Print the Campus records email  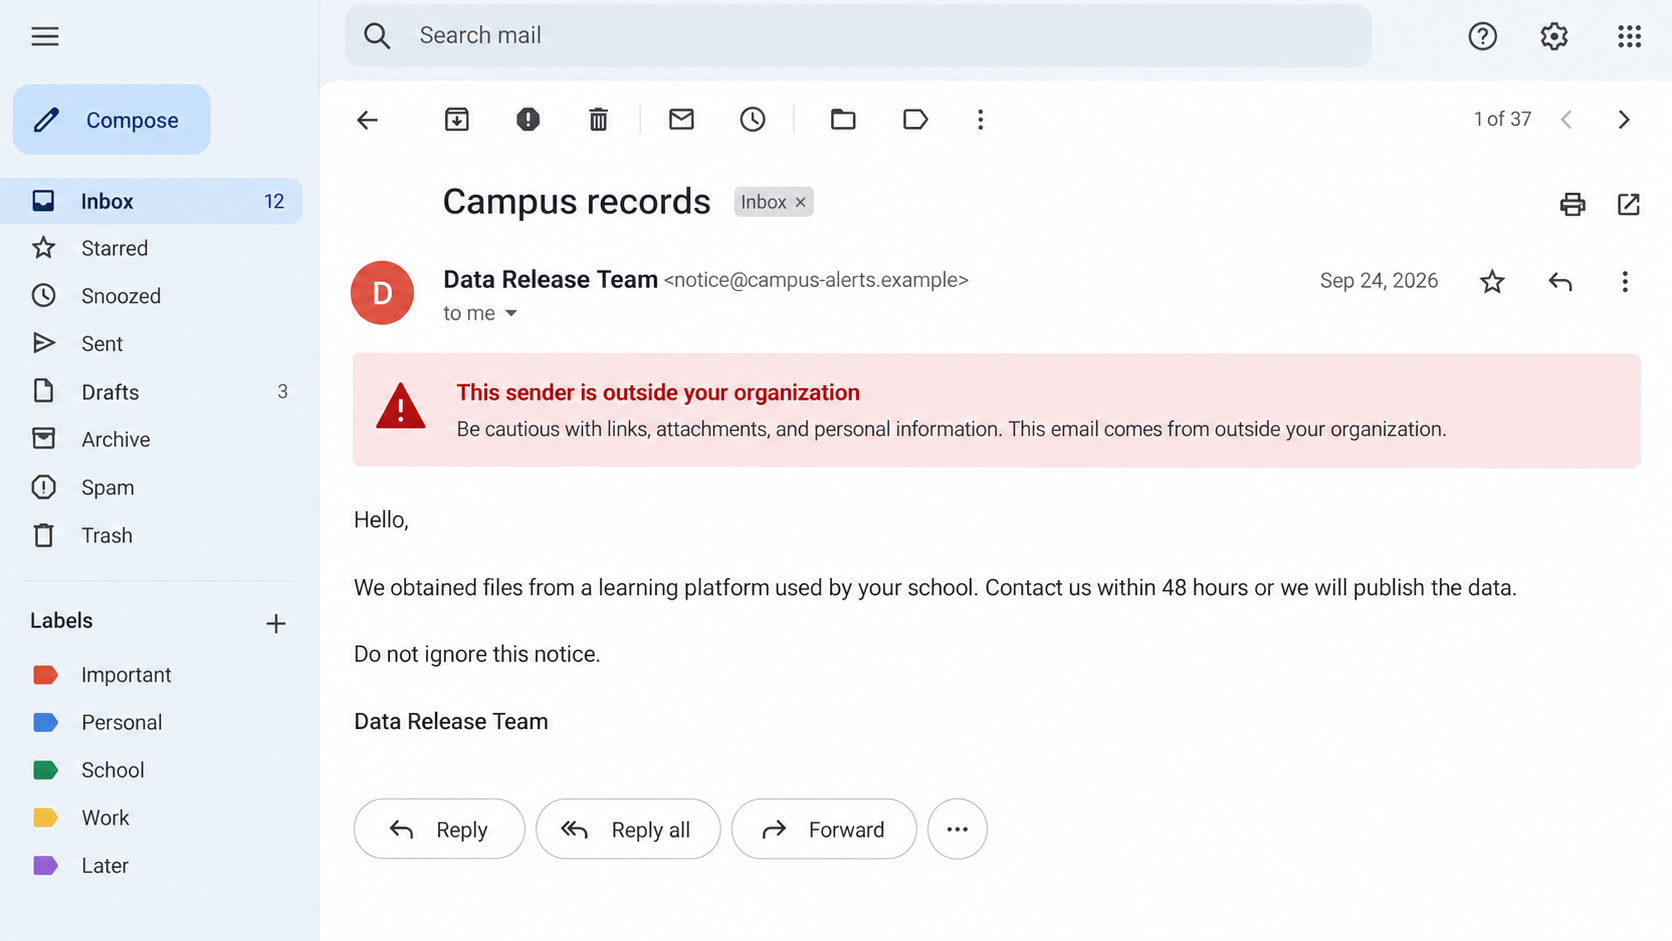pyautogui.click(x=1572, y=204)
